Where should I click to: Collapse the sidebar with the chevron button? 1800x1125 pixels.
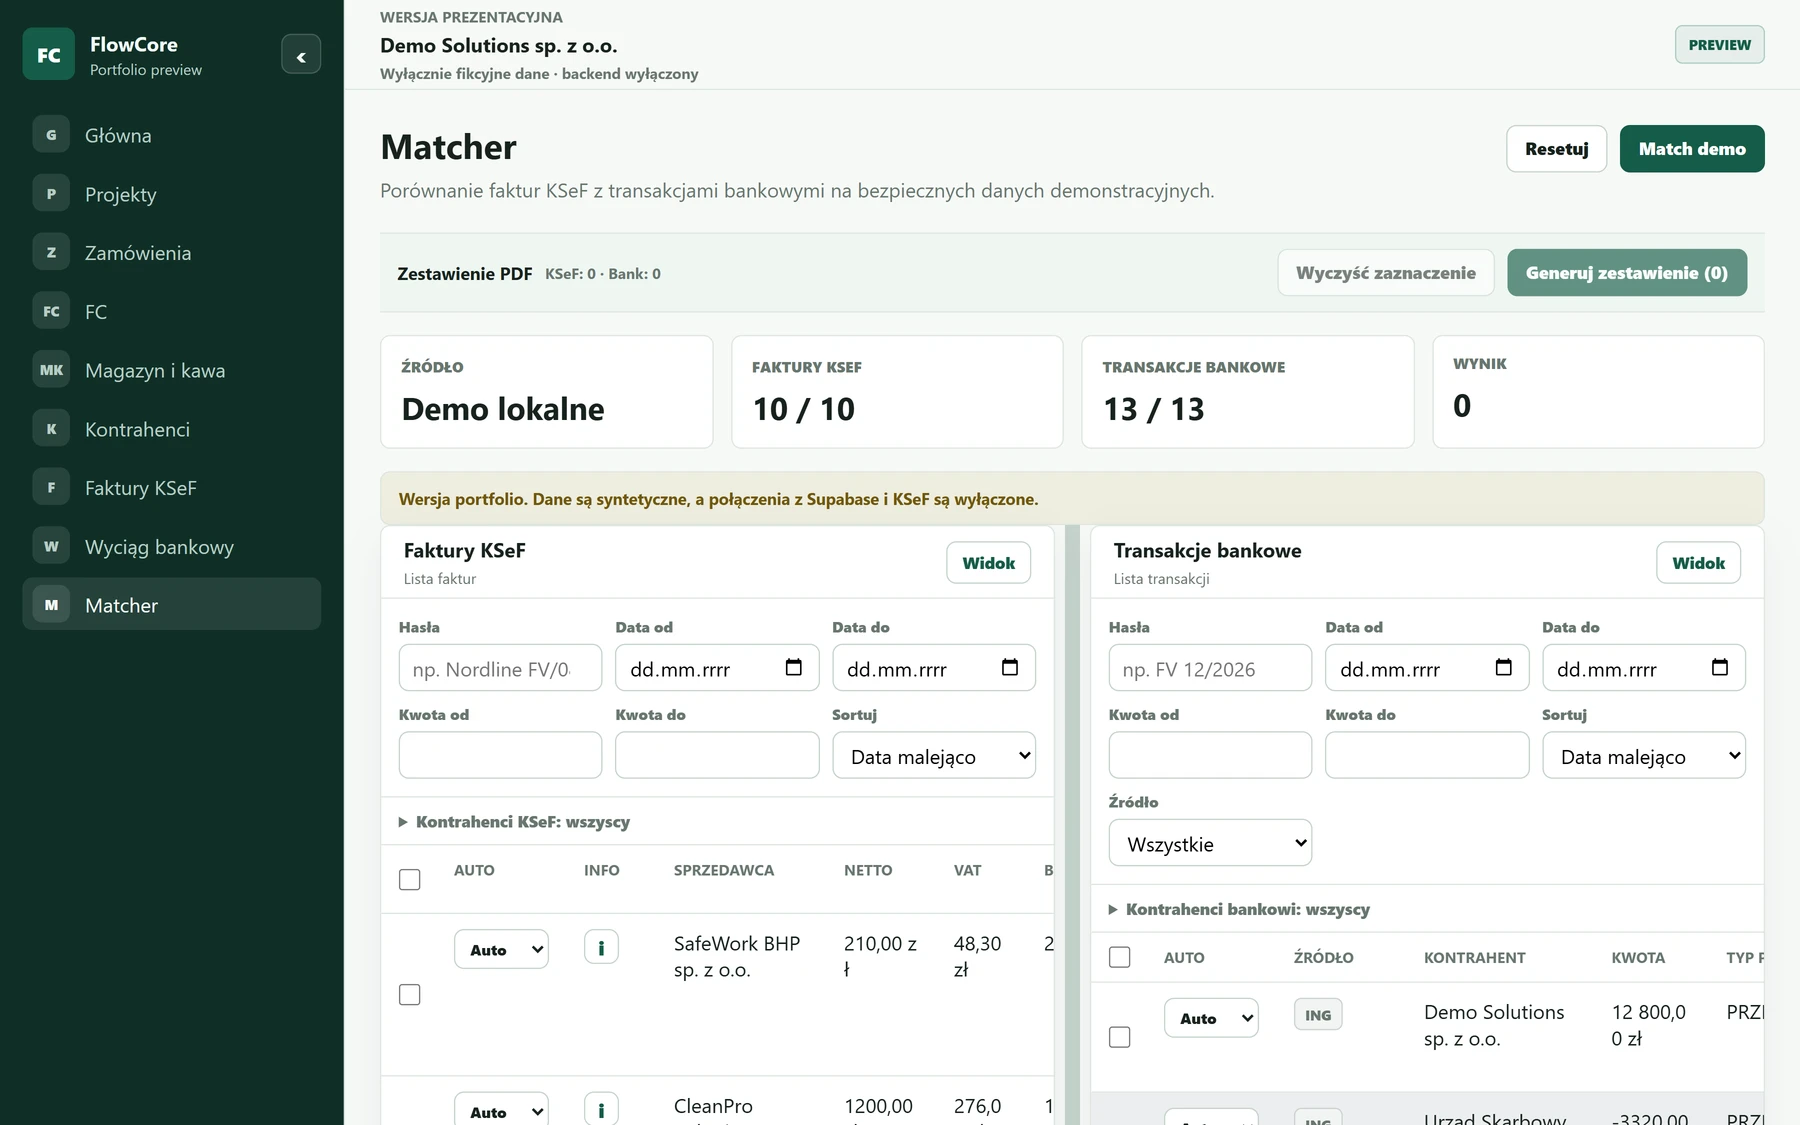(301, 55)
